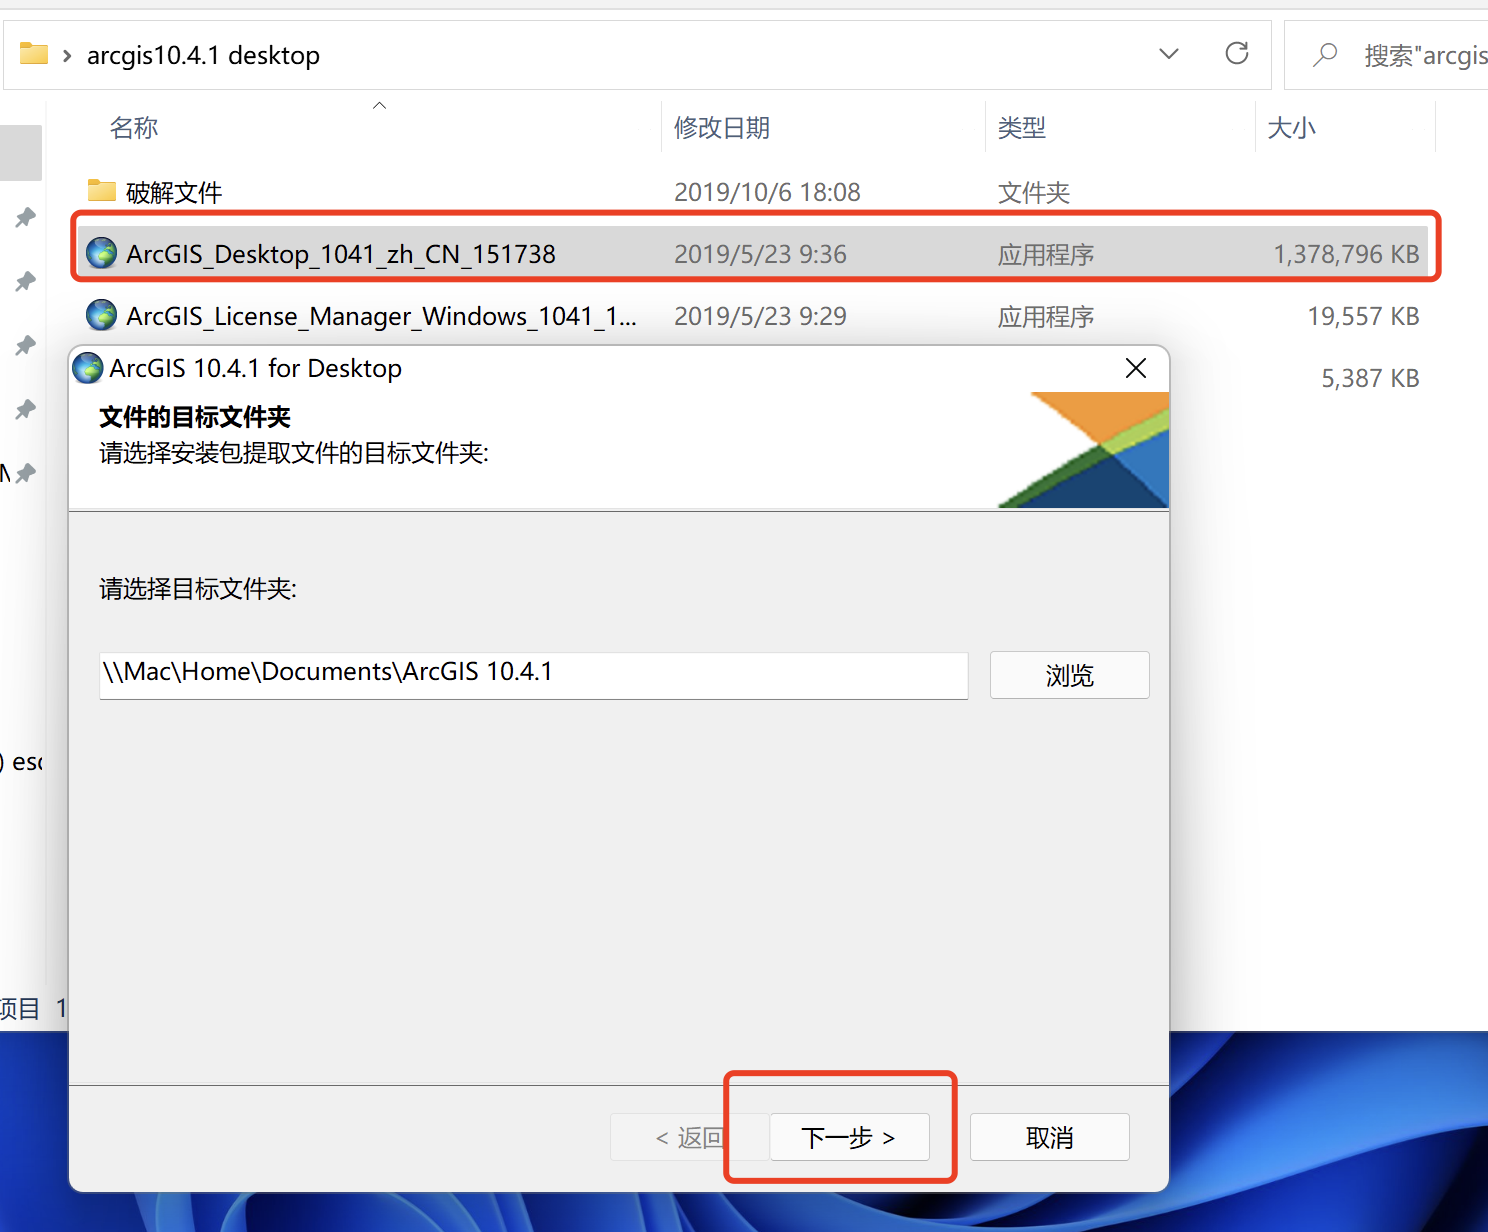Refresh the Explorer folder view

tap(1237, 53)
